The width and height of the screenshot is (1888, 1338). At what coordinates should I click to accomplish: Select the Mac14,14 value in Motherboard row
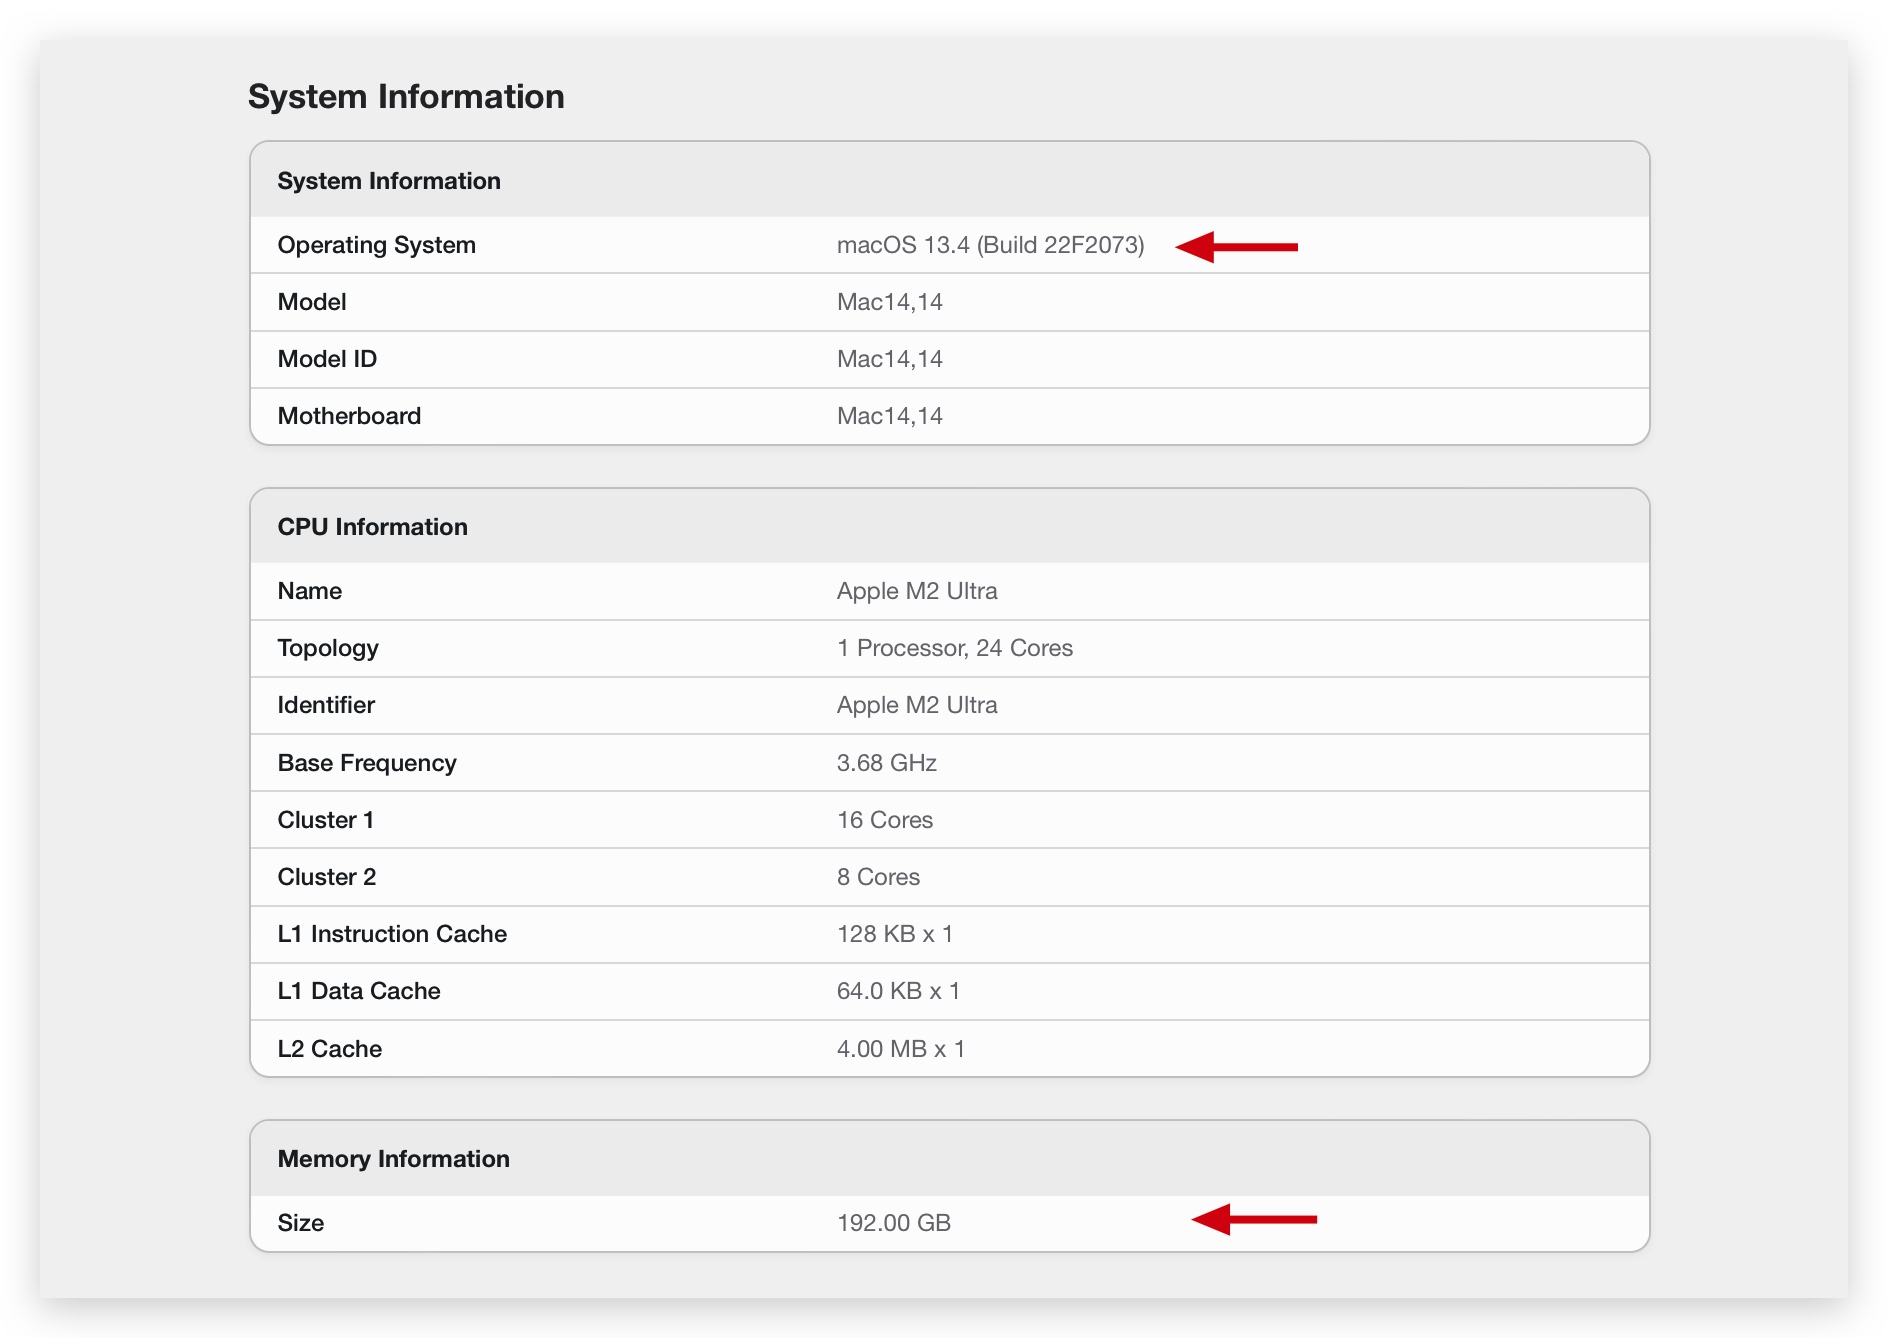(890, 416)
